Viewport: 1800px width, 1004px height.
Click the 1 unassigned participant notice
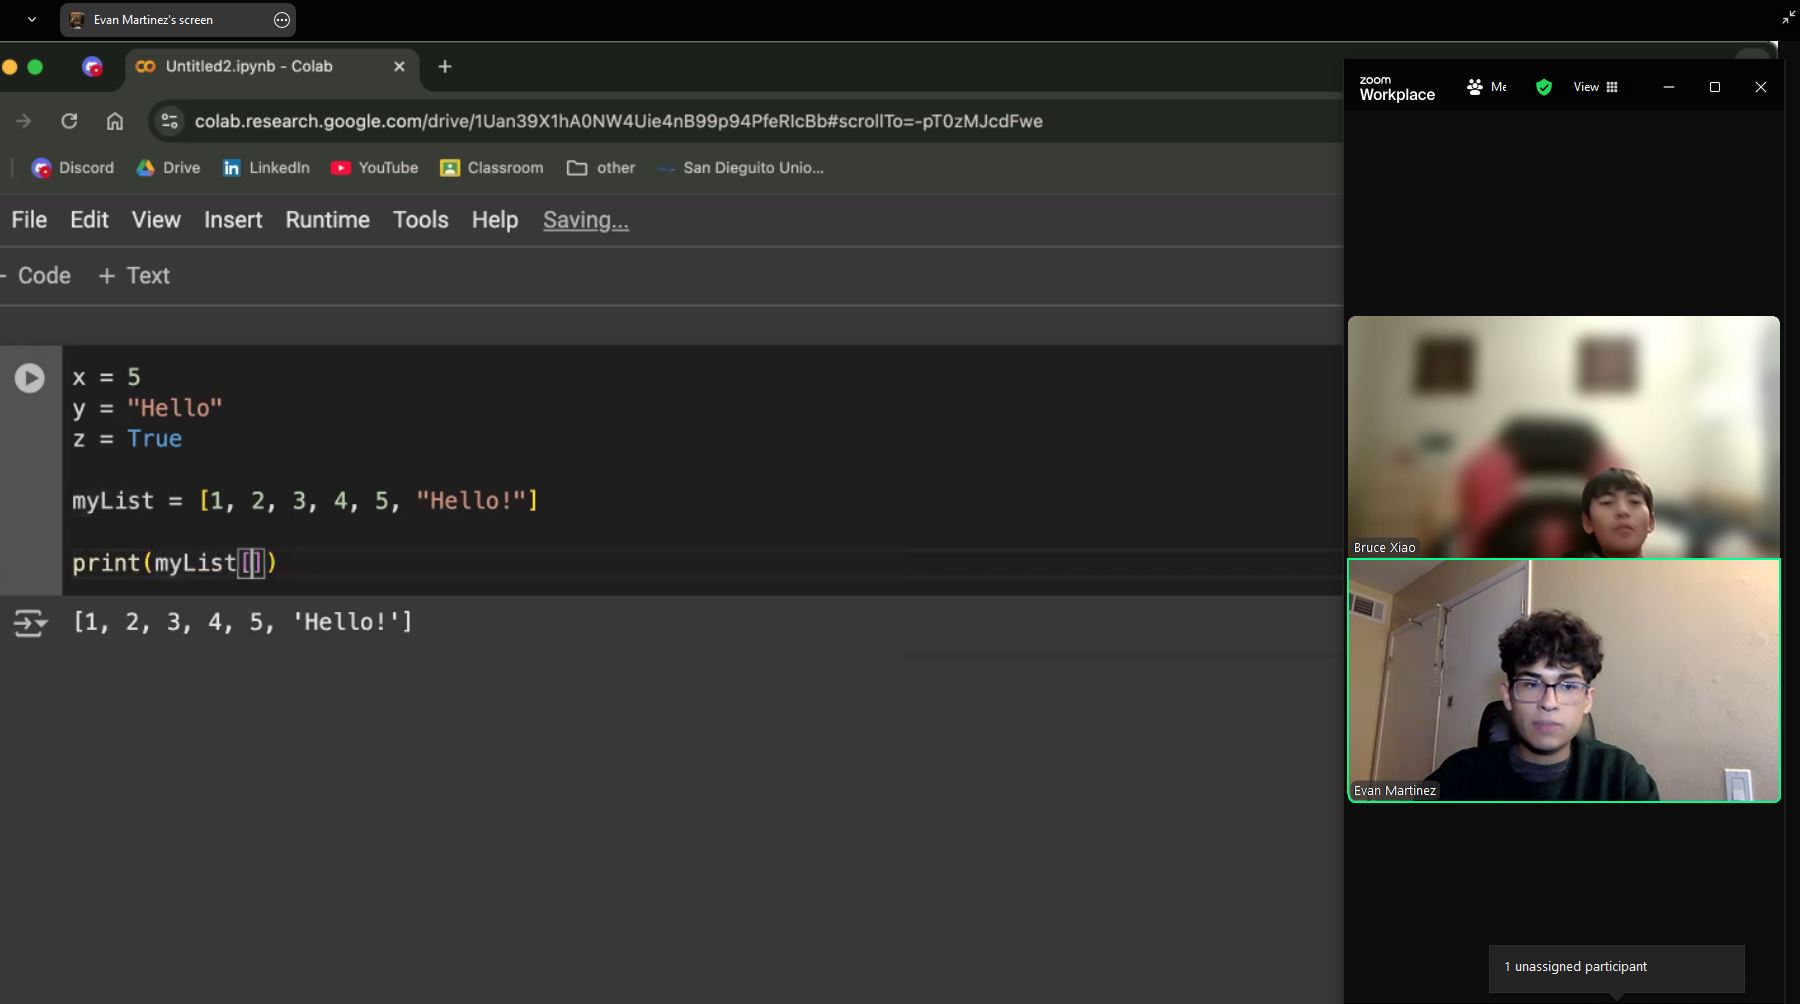(x=1616, y=967)
